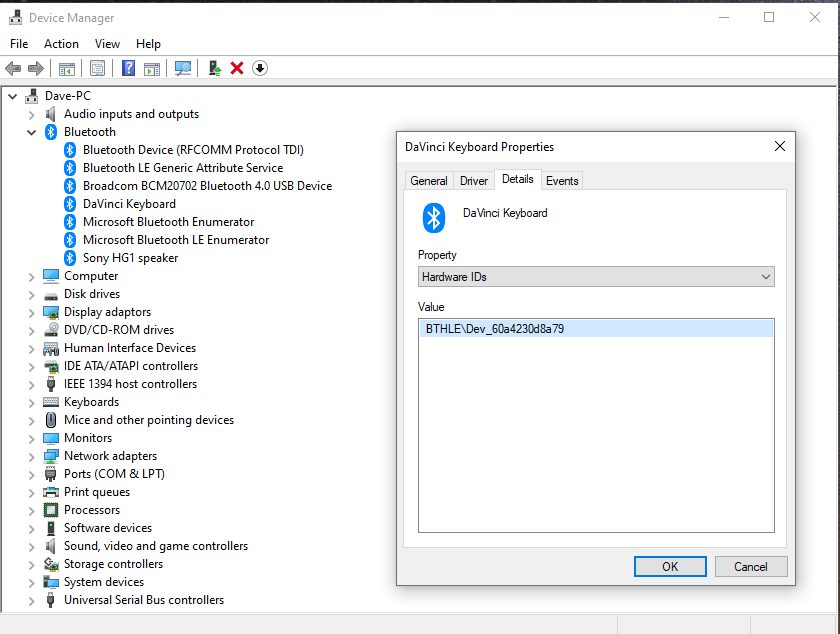Screen dimensions: 840x634
Task: Select Microsoft Bluetooth LE Enumerator entry
Action: point(176,240)
